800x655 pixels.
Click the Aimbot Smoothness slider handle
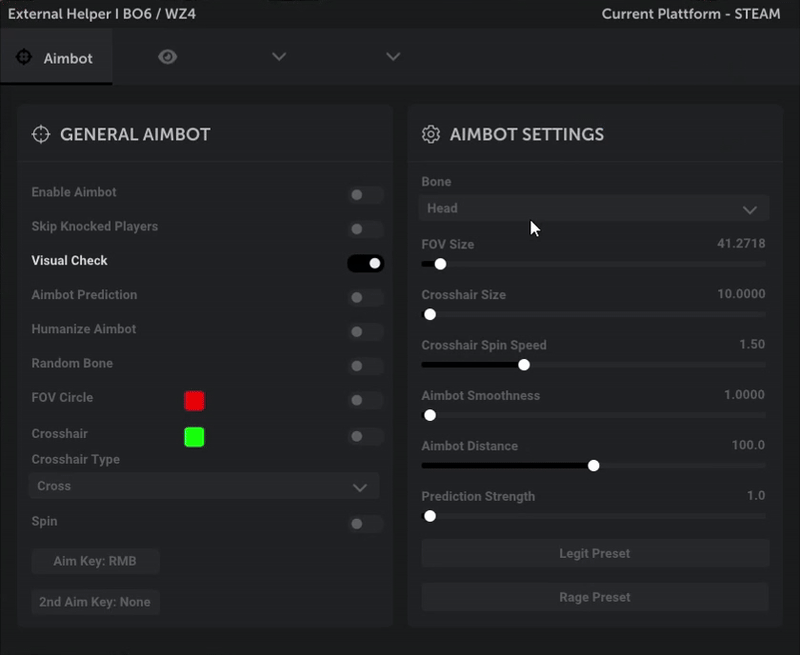[x=430, y=415]
